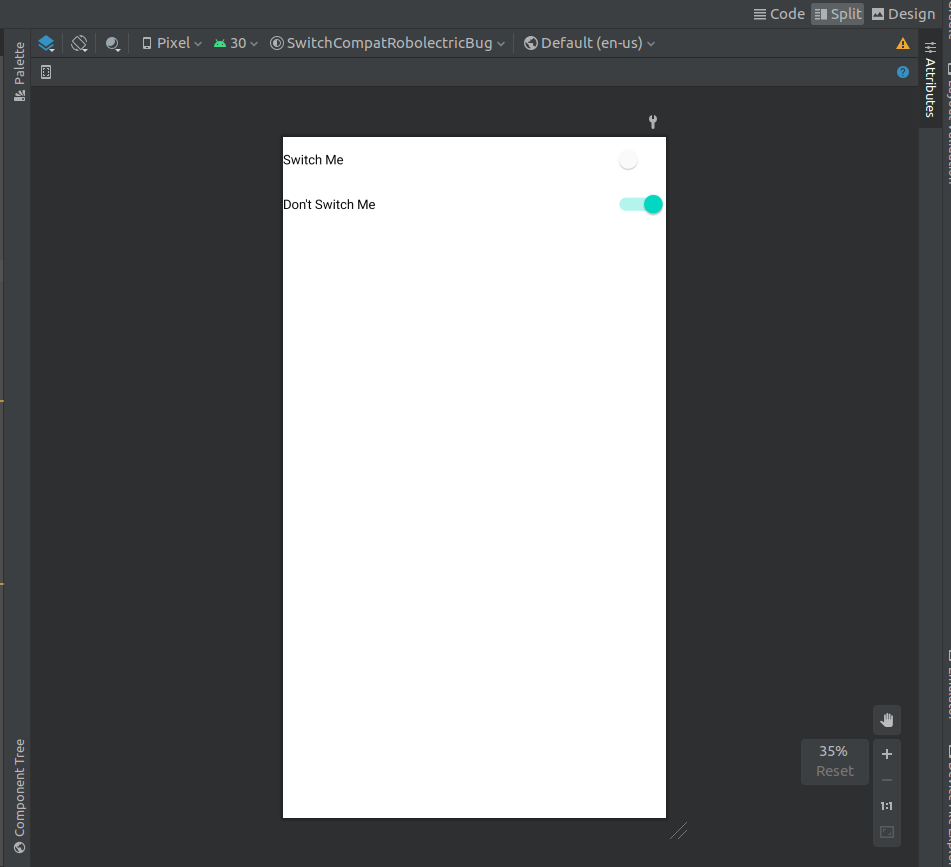Click the Reset zoom button
Image resolution: width=951 pixels, height=867 pixels.
tap(834, 771)
